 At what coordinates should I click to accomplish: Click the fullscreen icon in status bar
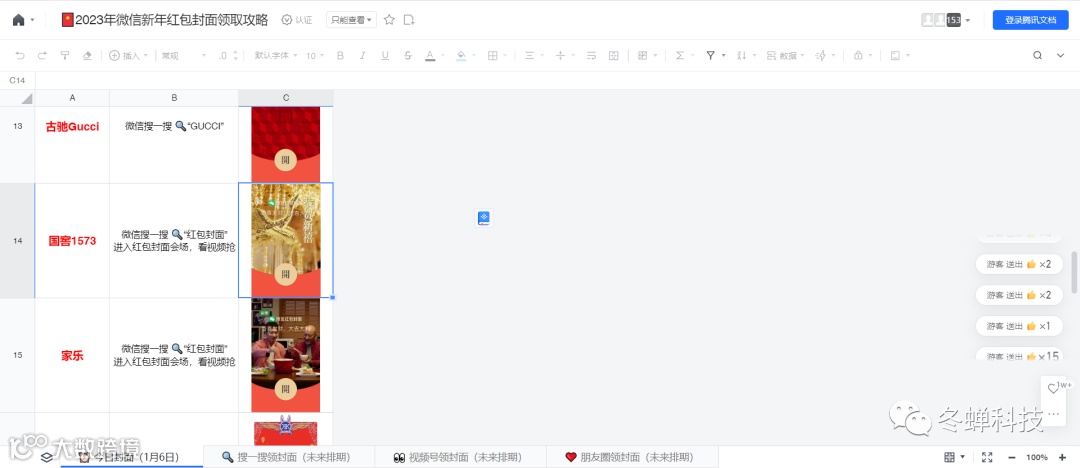[987, 457]
